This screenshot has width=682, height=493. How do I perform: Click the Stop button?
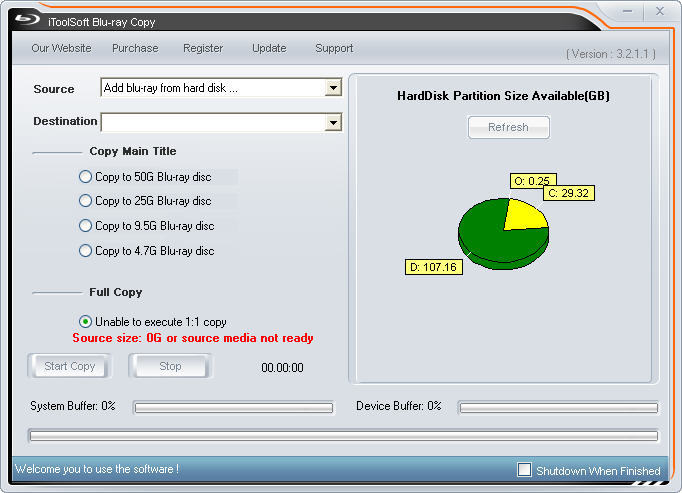(x=170, y=366)
